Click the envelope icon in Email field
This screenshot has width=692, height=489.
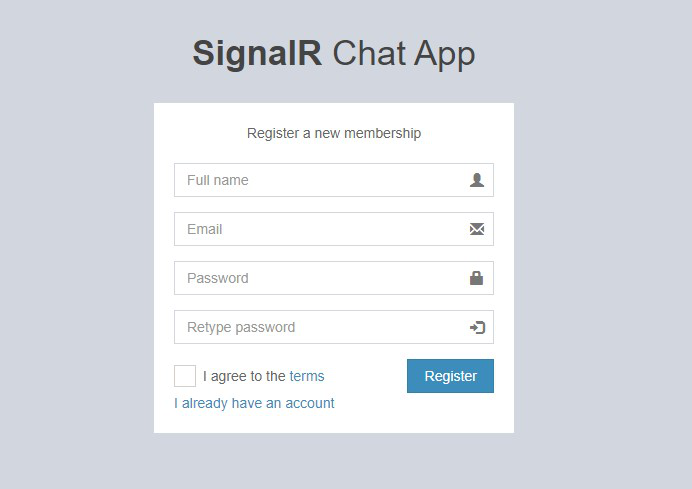pyautogui.click(x=477, y=229)
